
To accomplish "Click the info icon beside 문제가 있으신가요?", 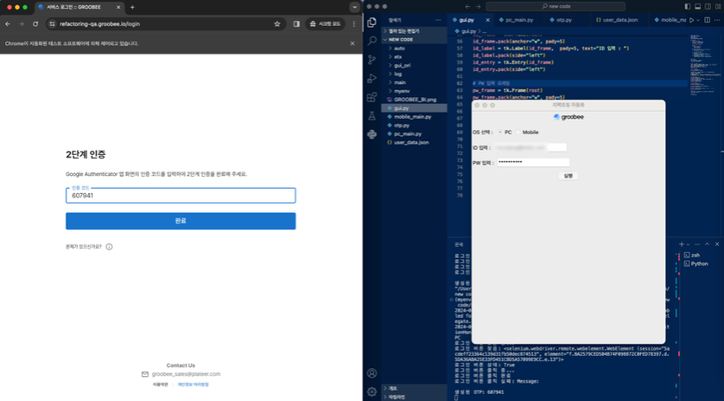I will coord(109,247).
